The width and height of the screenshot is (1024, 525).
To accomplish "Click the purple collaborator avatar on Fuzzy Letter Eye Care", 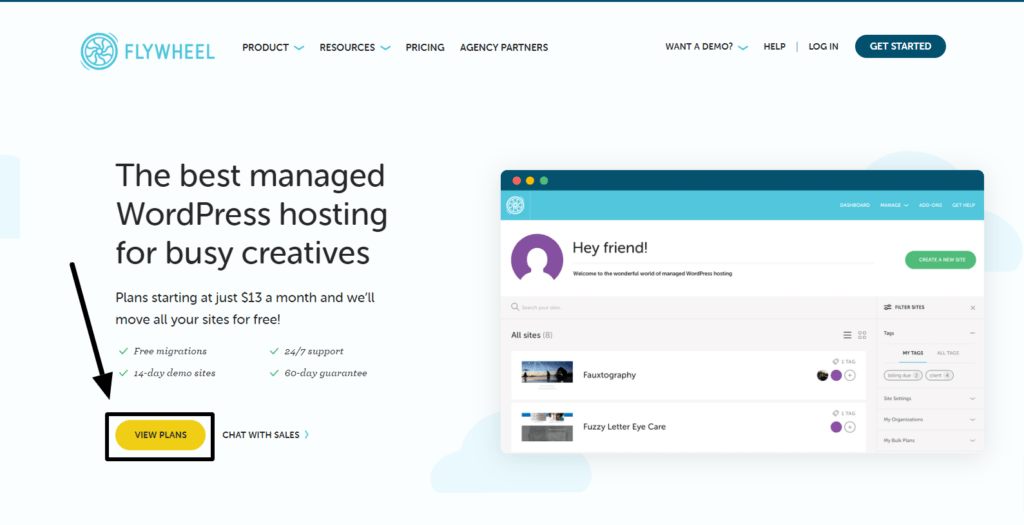I will (836, 427).
